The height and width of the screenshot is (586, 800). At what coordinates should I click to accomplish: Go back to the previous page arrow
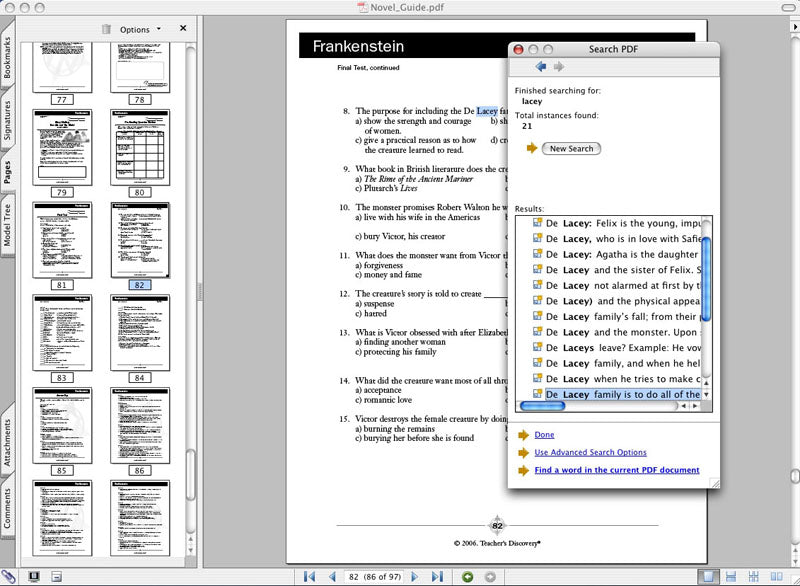coord(333,576)
